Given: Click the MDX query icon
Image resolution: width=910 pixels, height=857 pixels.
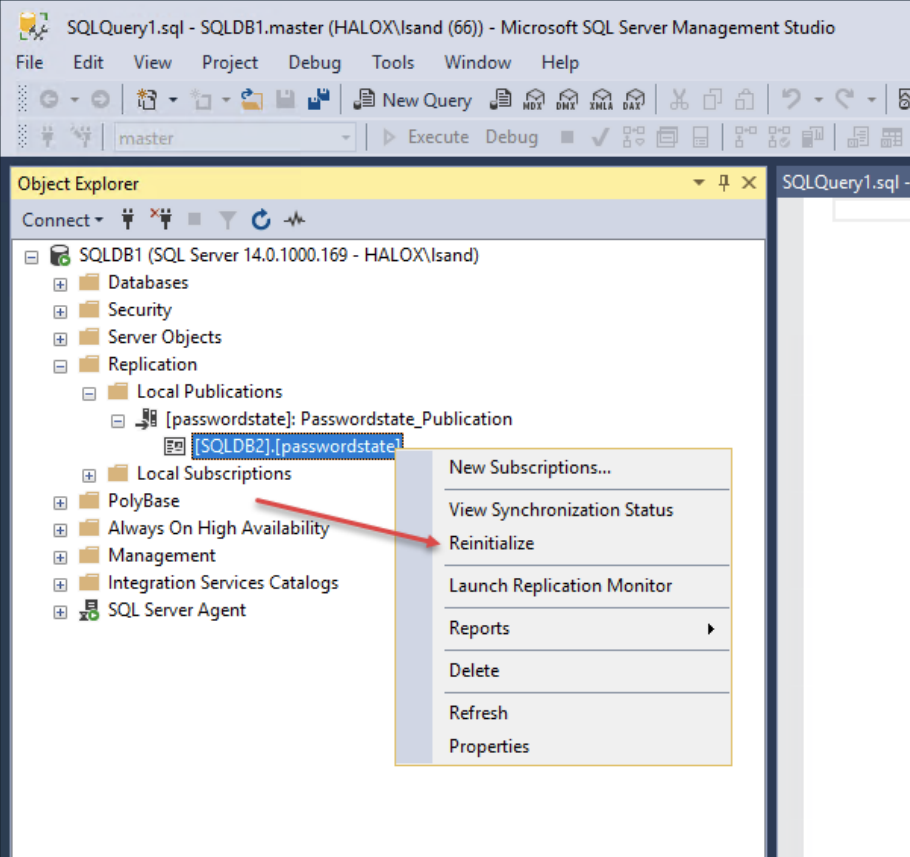Looking at the screenshot, I should pos(533,100).
